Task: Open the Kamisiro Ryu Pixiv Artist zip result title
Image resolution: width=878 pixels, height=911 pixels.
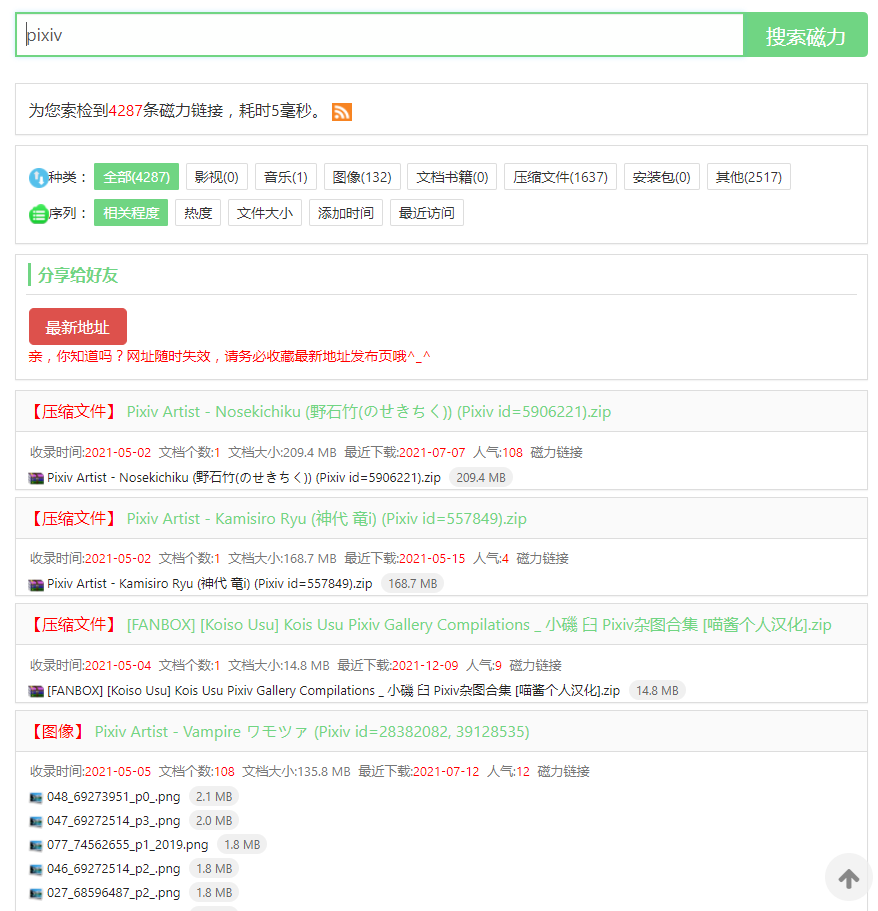Action: [x=327, y=518]
